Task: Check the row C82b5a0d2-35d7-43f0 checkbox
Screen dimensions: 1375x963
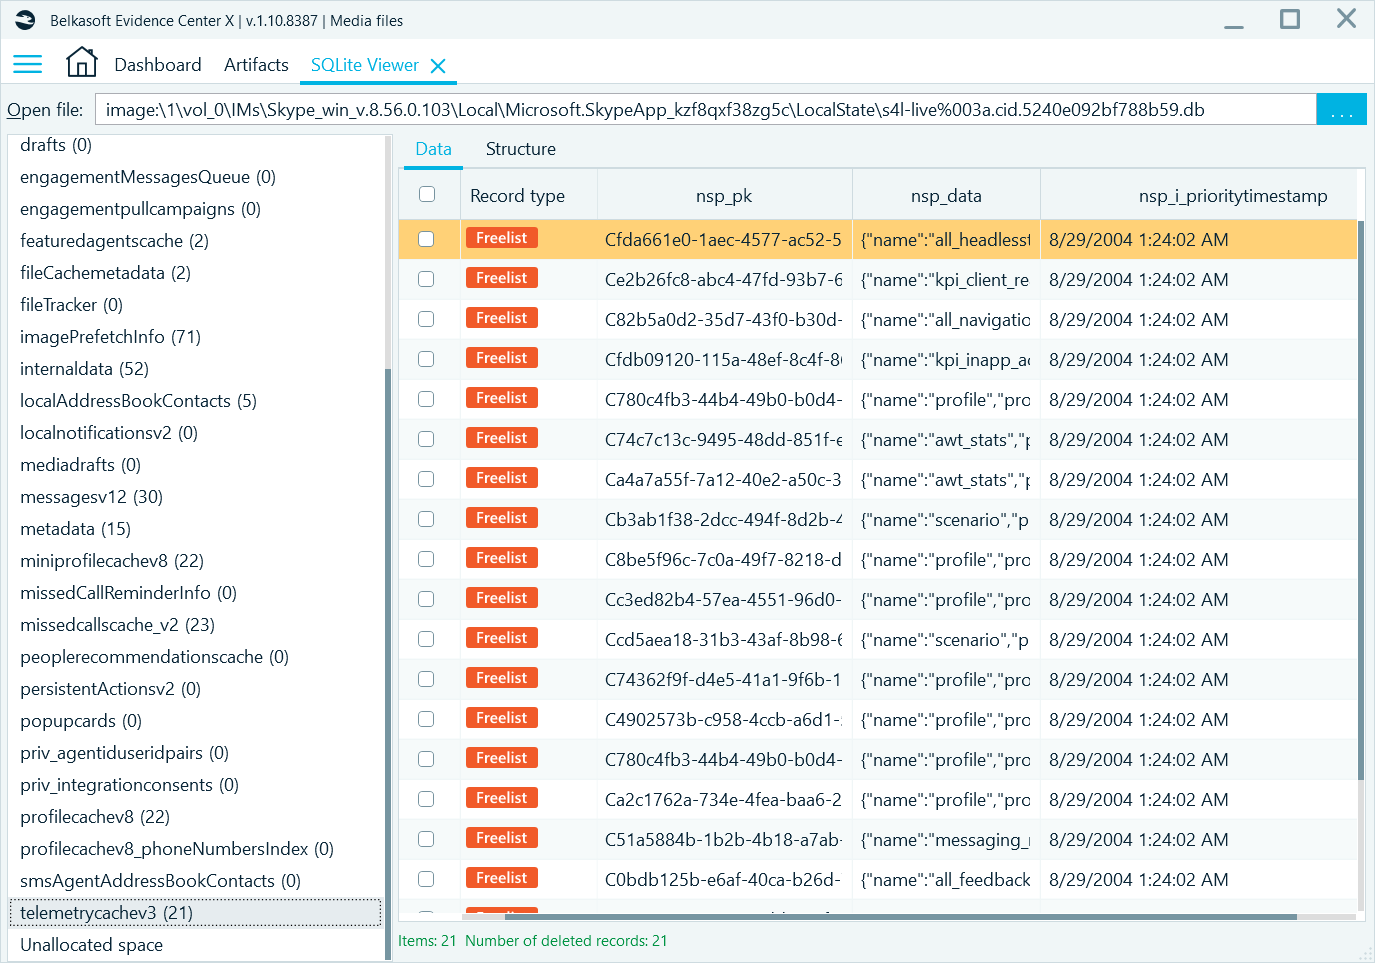Action: (426, 319)
